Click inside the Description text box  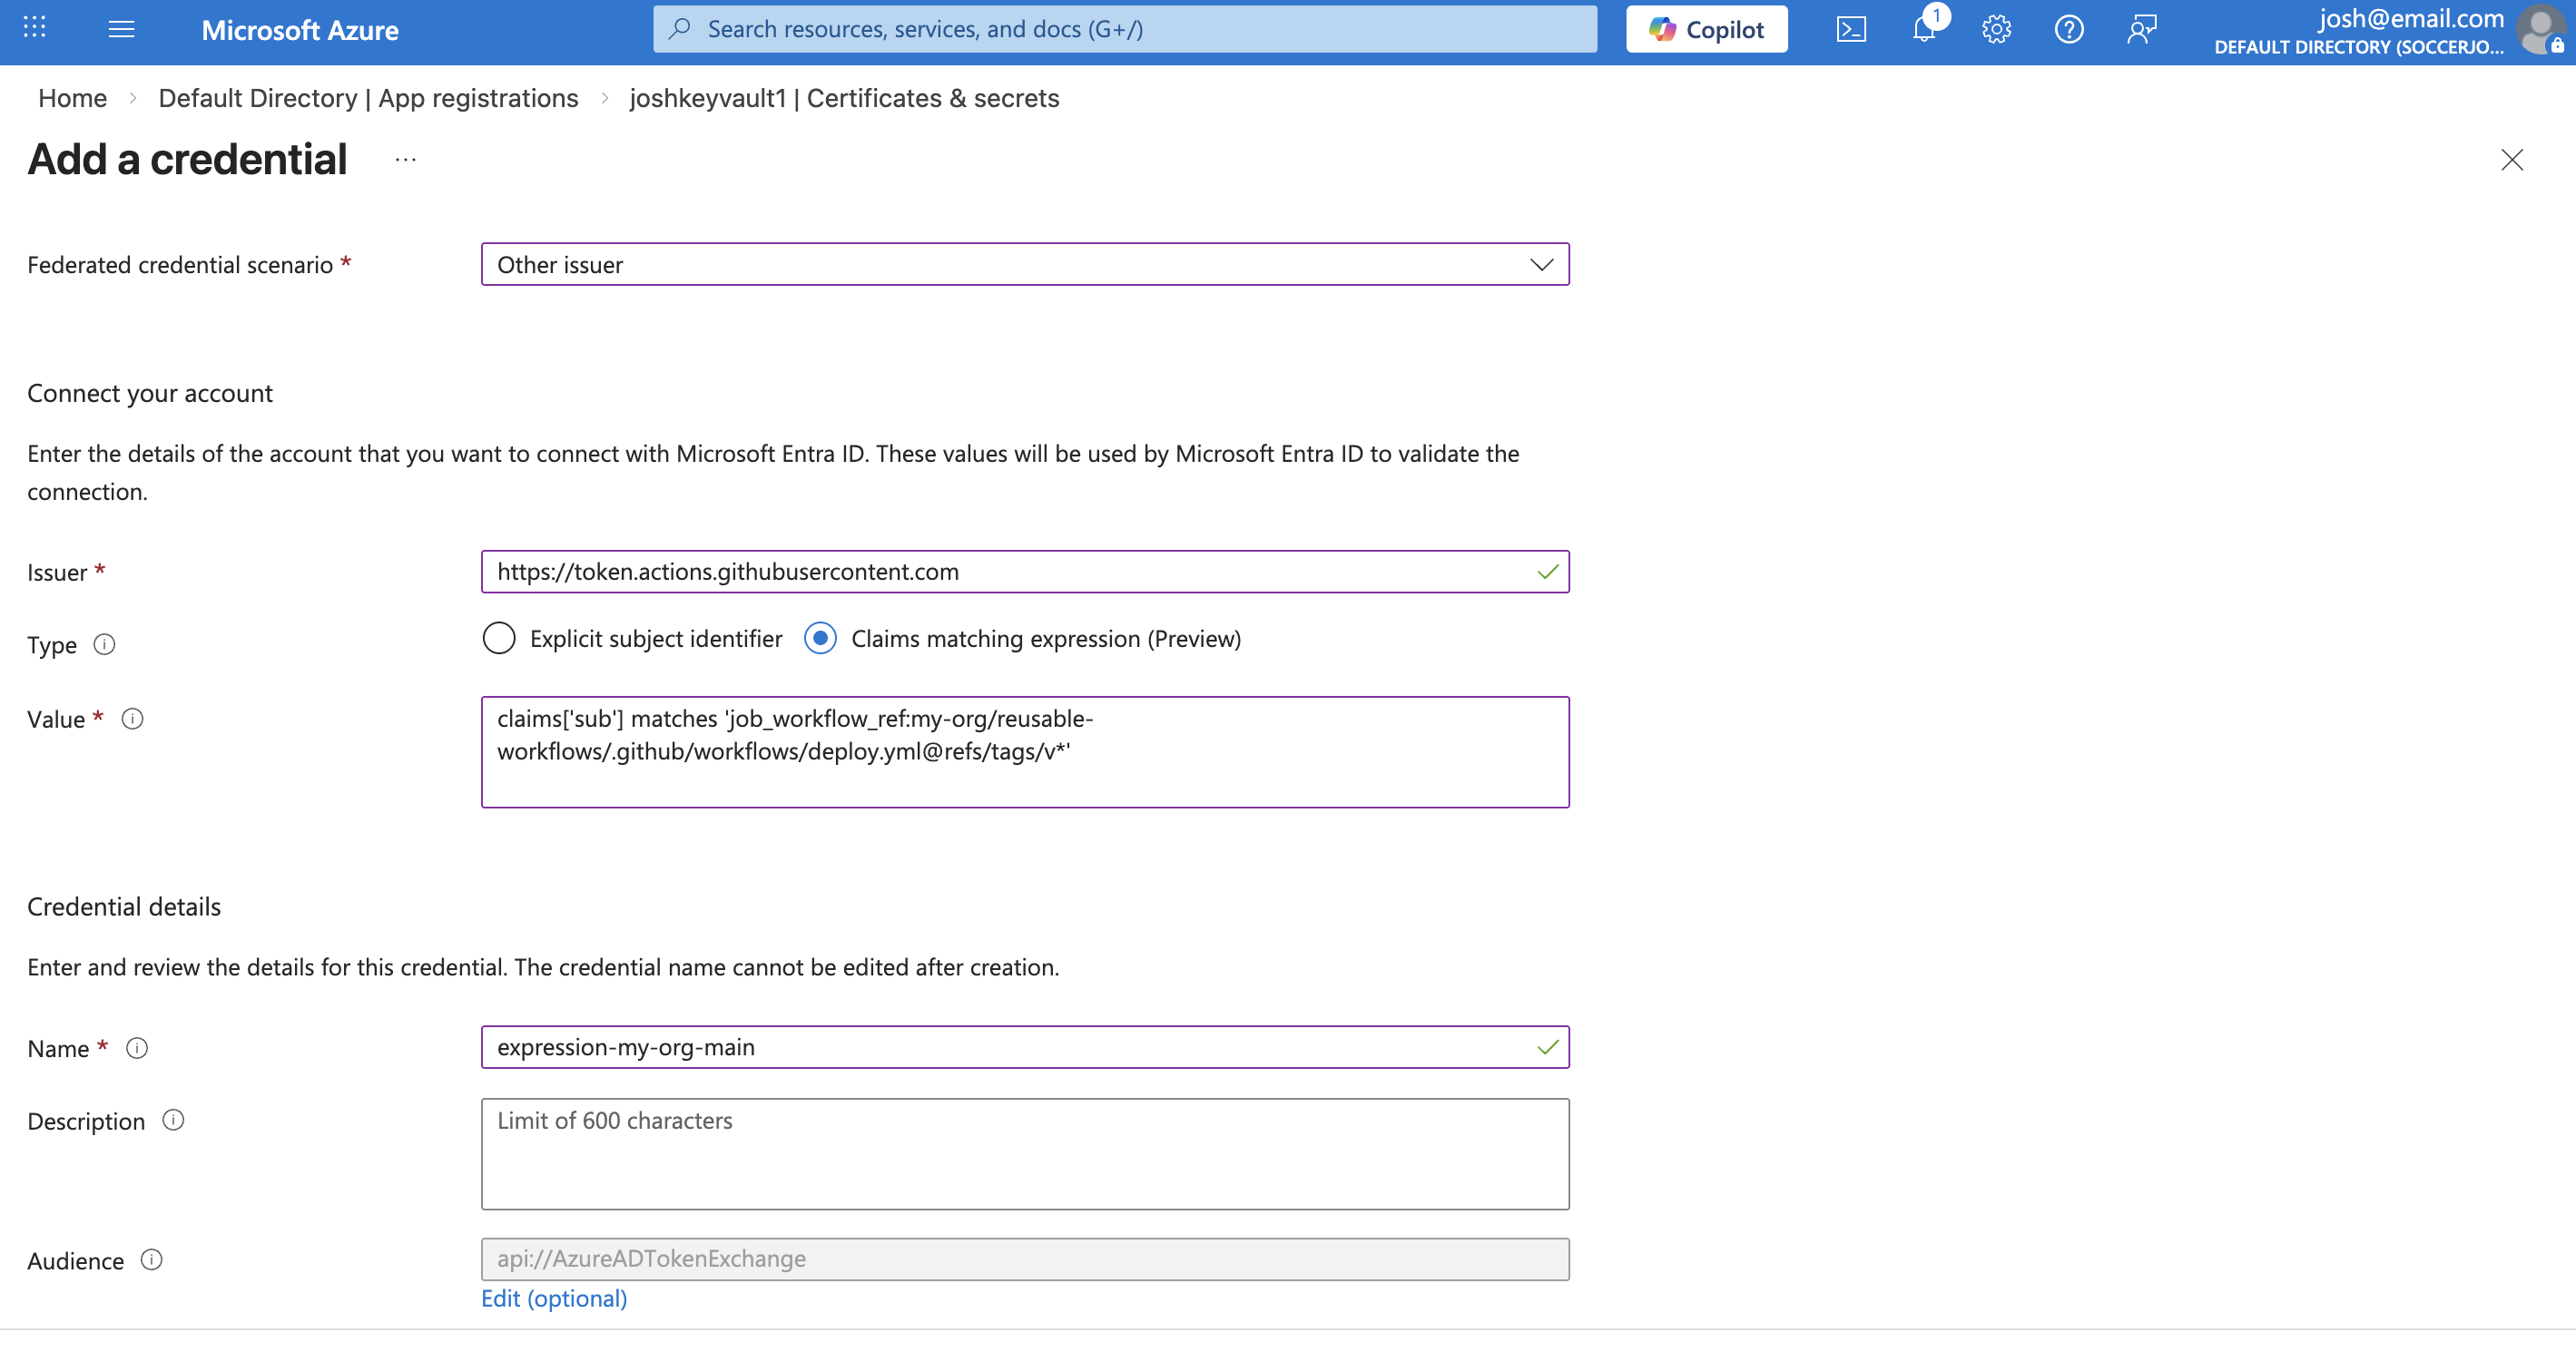point(1024,1153)
